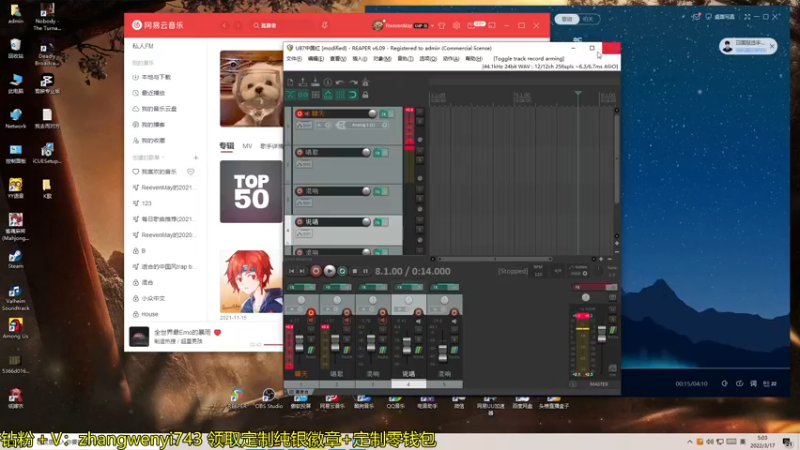Toggle item grouping link icon

[303, 95]
